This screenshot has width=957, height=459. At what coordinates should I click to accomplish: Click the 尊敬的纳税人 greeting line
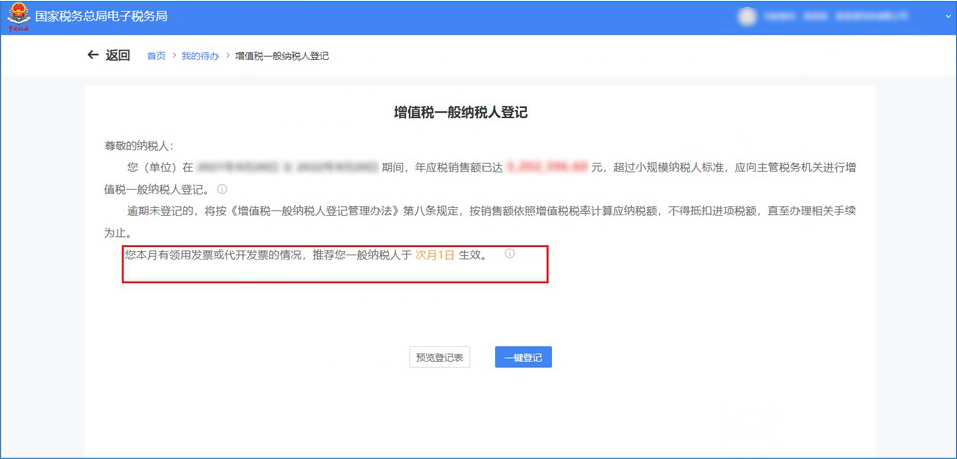139,146
